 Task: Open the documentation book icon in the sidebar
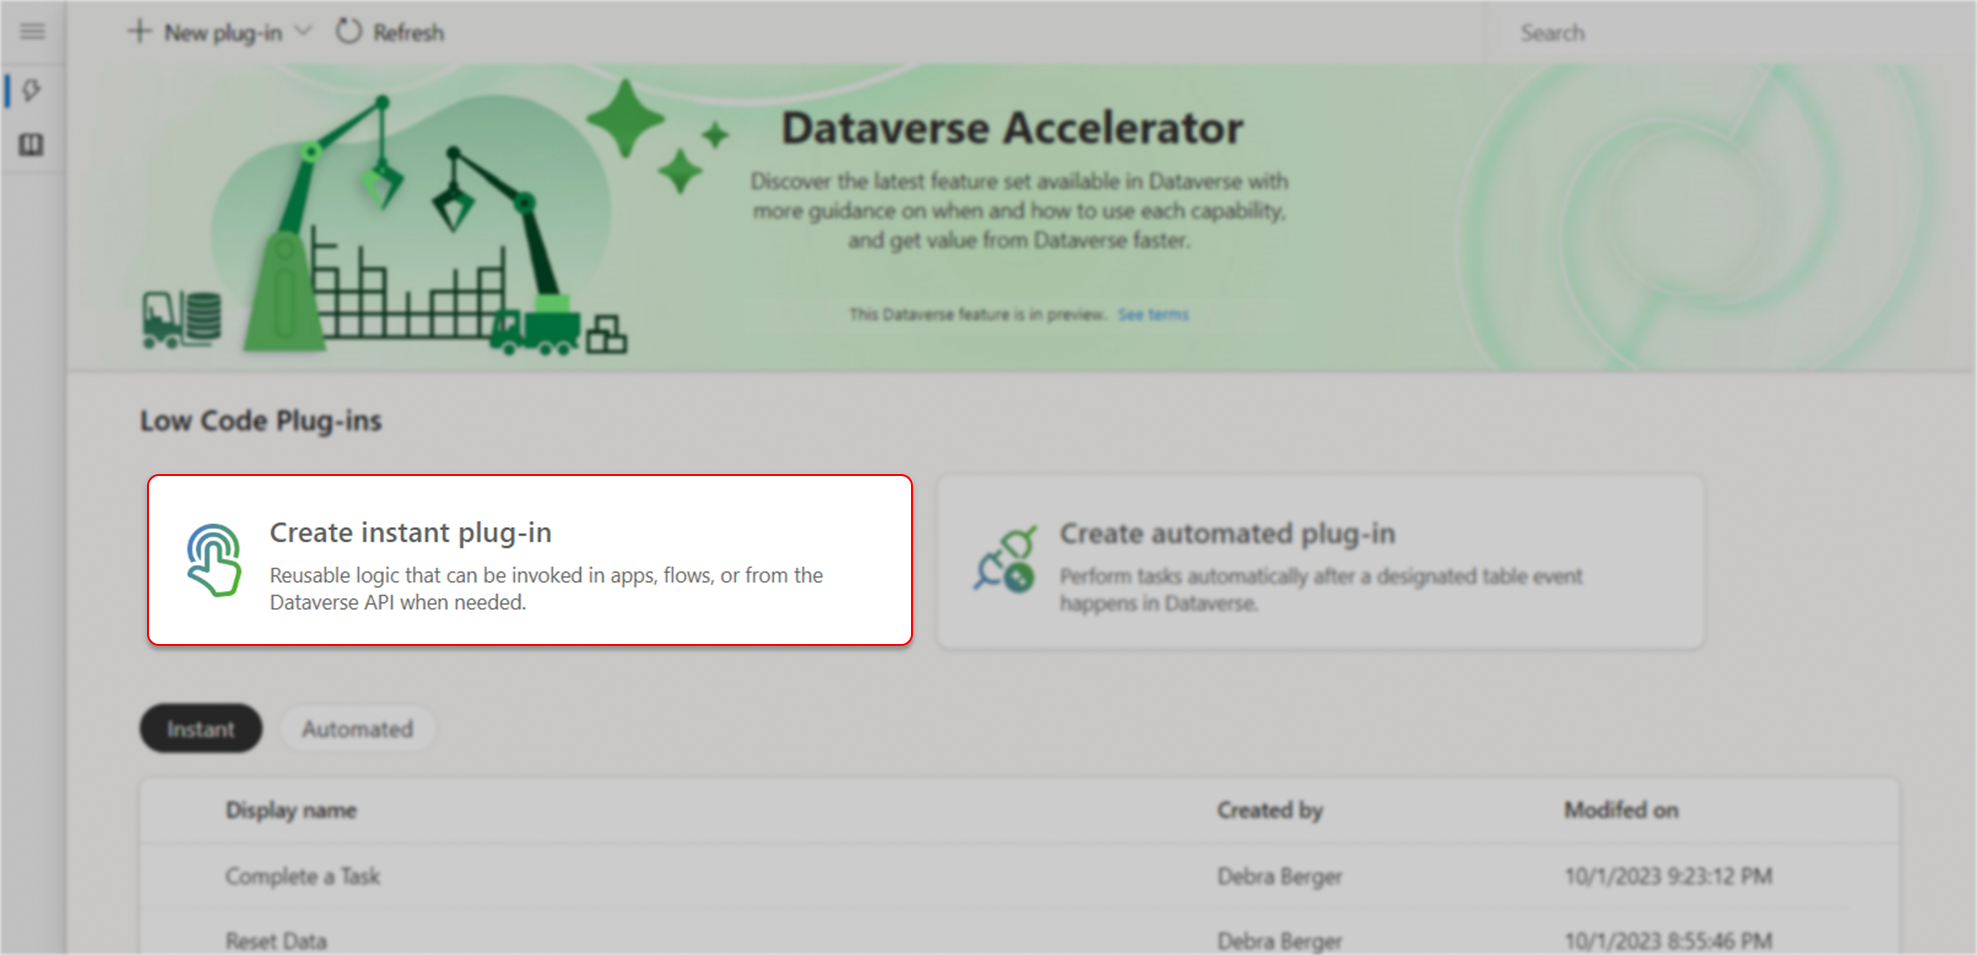(x=31, y=144)
